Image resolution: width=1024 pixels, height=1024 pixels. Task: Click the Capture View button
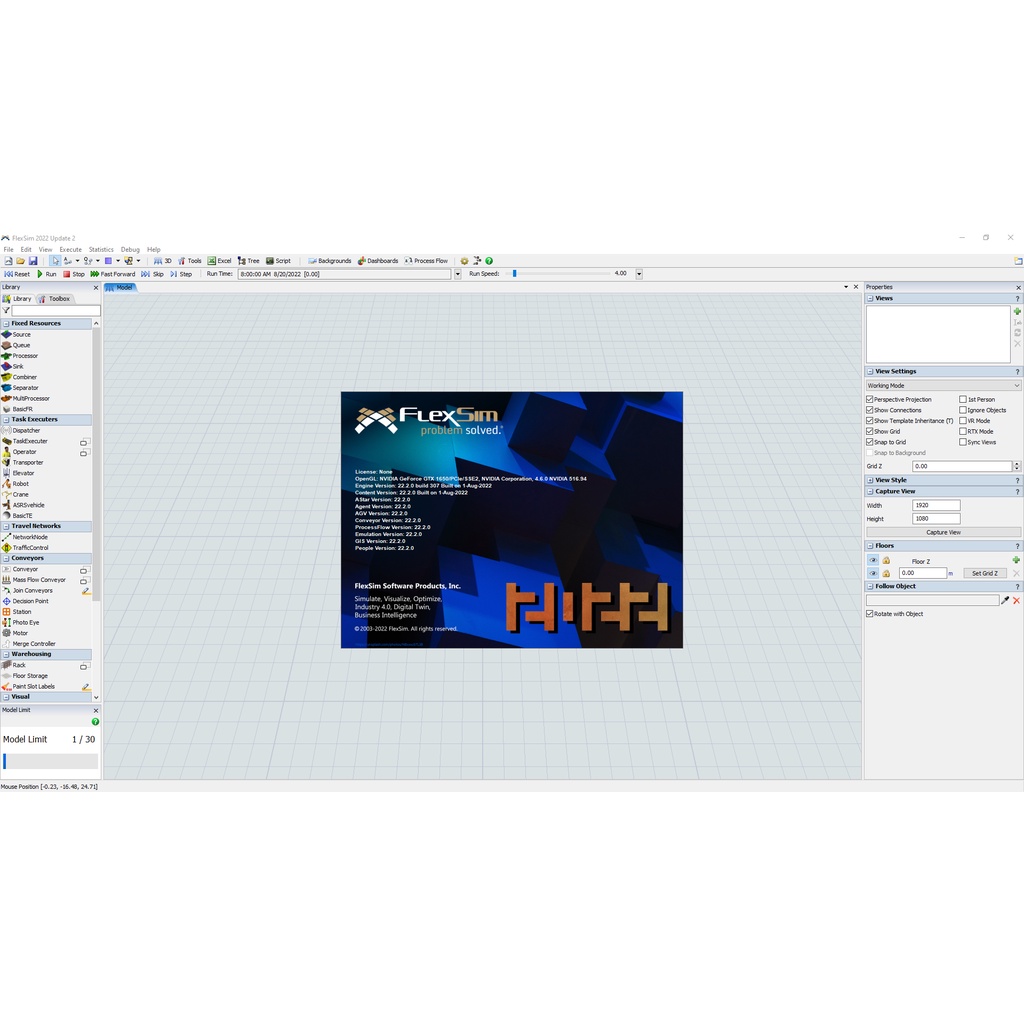tap(943, 532)
